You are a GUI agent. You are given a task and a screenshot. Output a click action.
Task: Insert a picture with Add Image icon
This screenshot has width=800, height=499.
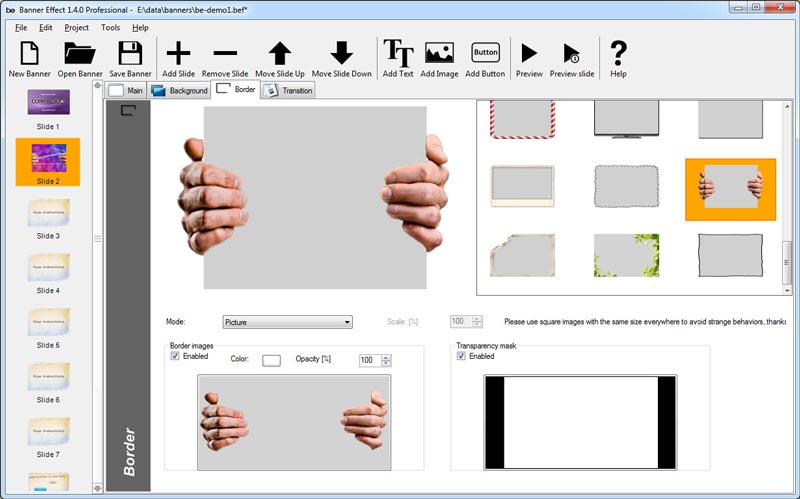pos(439,55)
